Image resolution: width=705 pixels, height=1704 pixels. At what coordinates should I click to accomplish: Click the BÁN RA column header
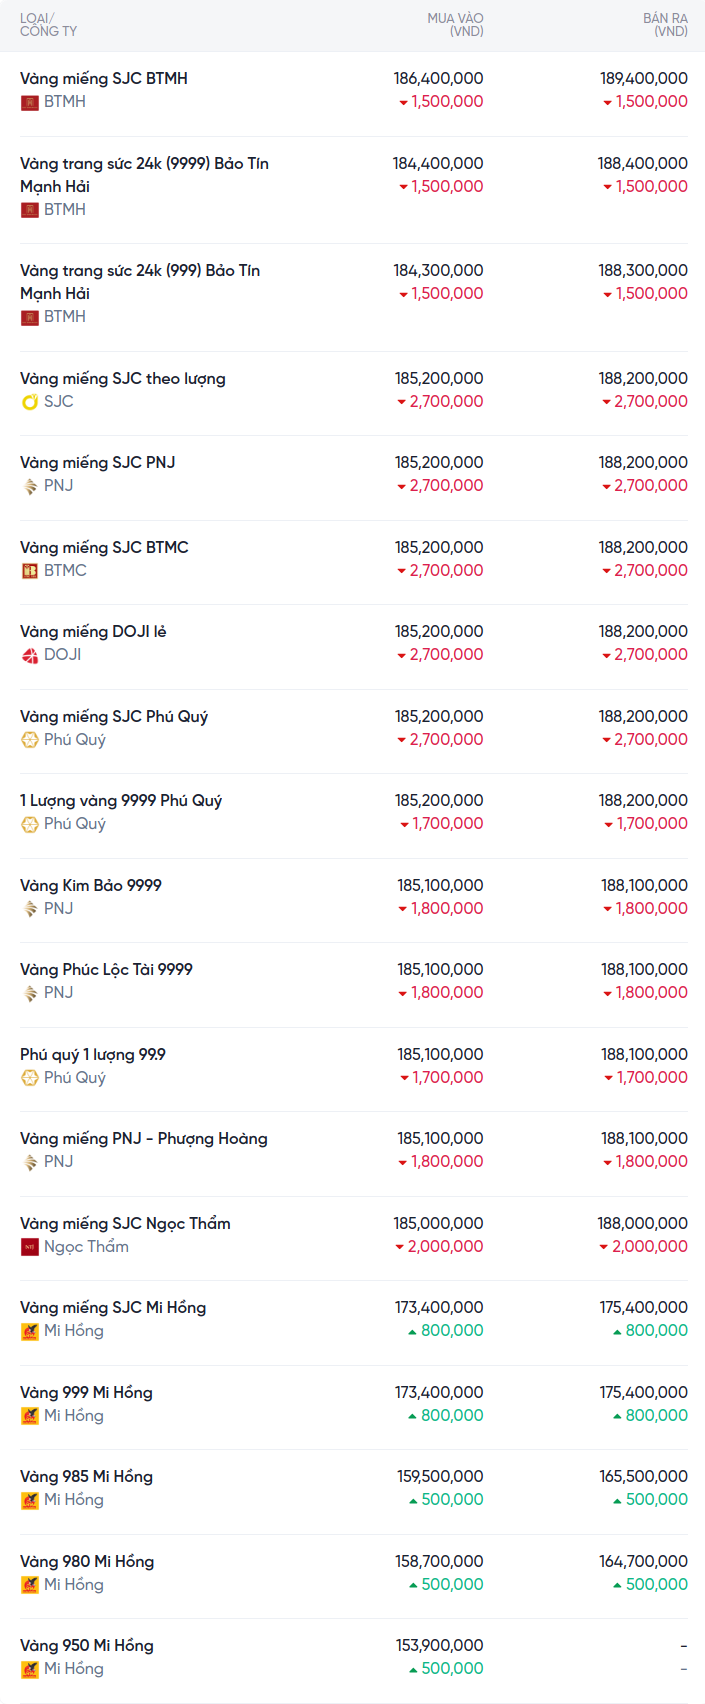point(665,25)
